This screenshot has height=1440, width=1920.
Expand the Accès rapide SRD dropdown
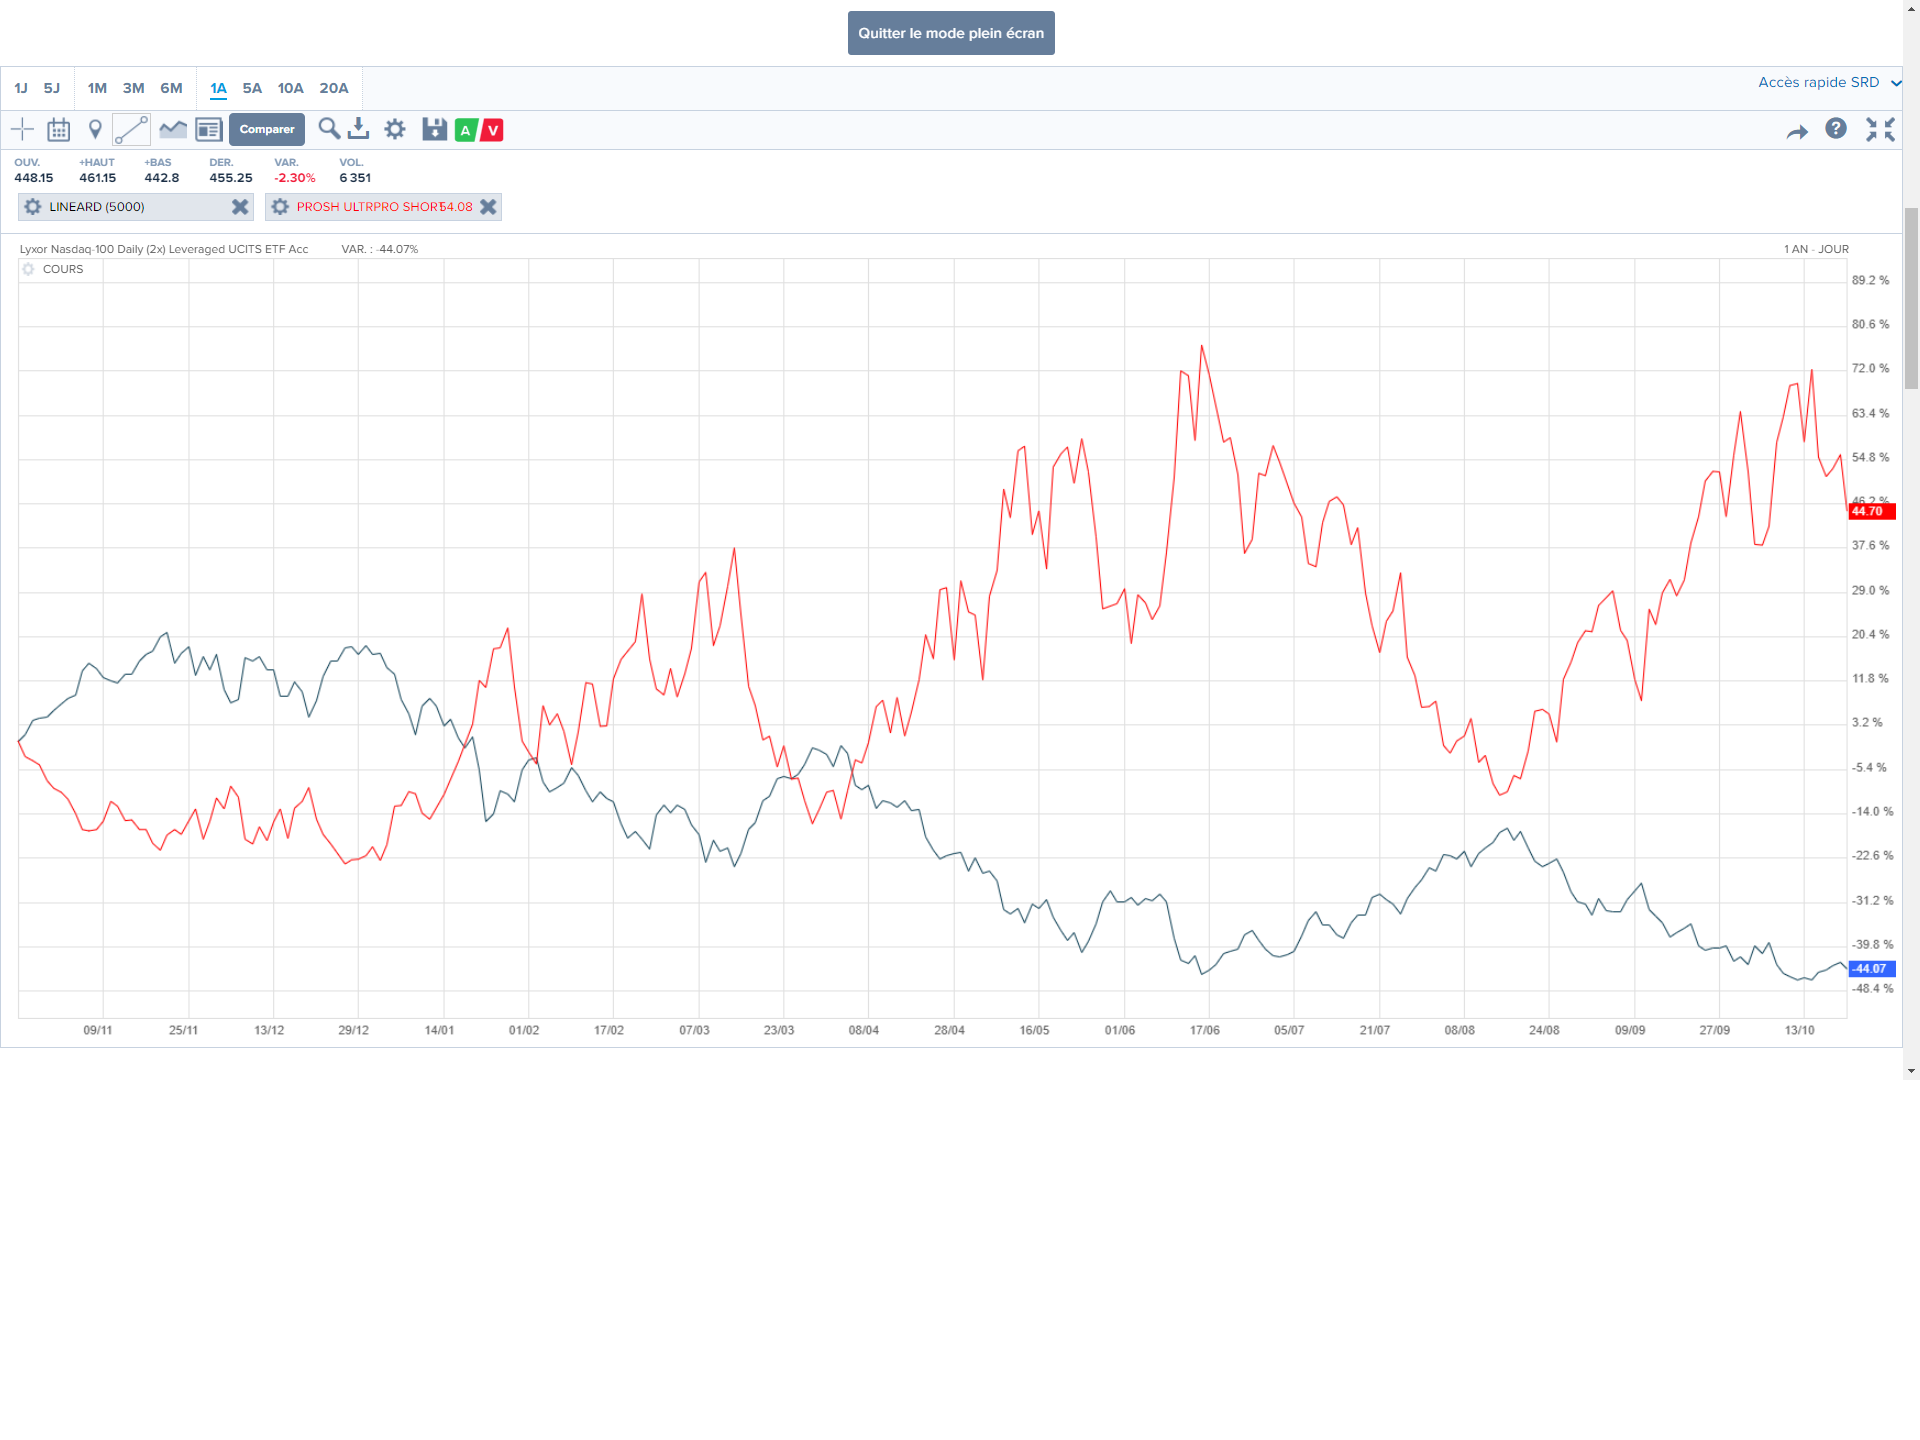click(x=1829, y=82)
